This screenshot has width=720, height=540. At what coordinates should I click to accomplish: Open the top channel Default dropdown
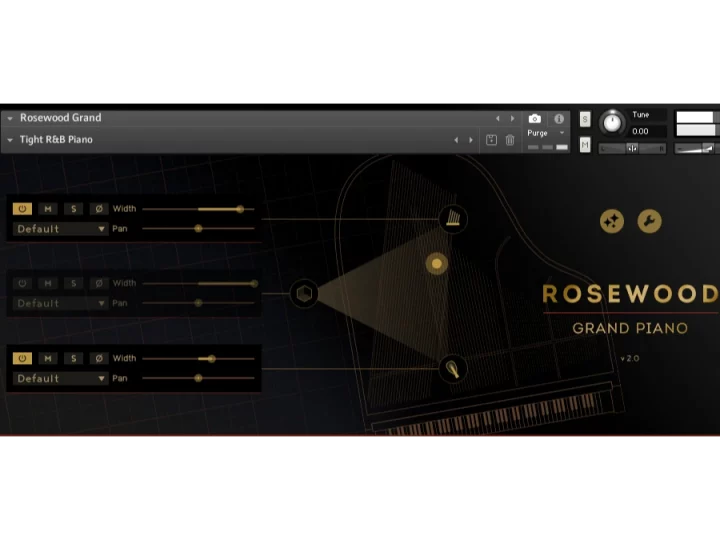tap(60, 229)
